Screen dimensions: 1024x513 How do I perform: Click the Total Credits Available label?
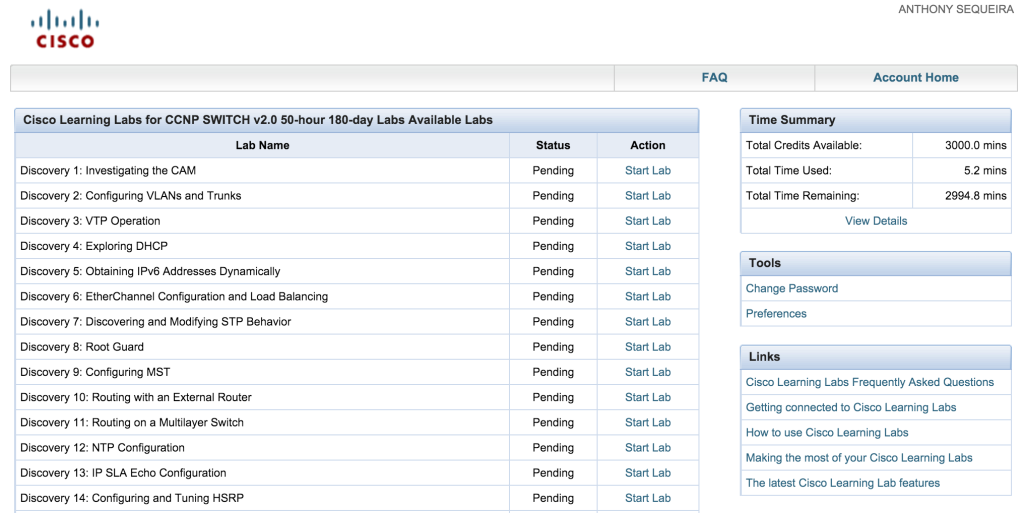click(804, 146)
